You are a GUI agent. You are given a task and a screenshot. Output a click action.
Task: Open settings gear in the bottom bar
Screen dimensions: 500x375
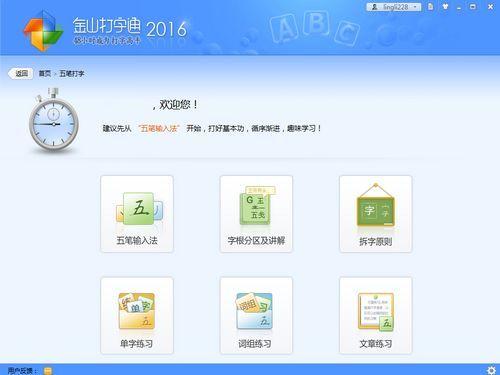491,370
